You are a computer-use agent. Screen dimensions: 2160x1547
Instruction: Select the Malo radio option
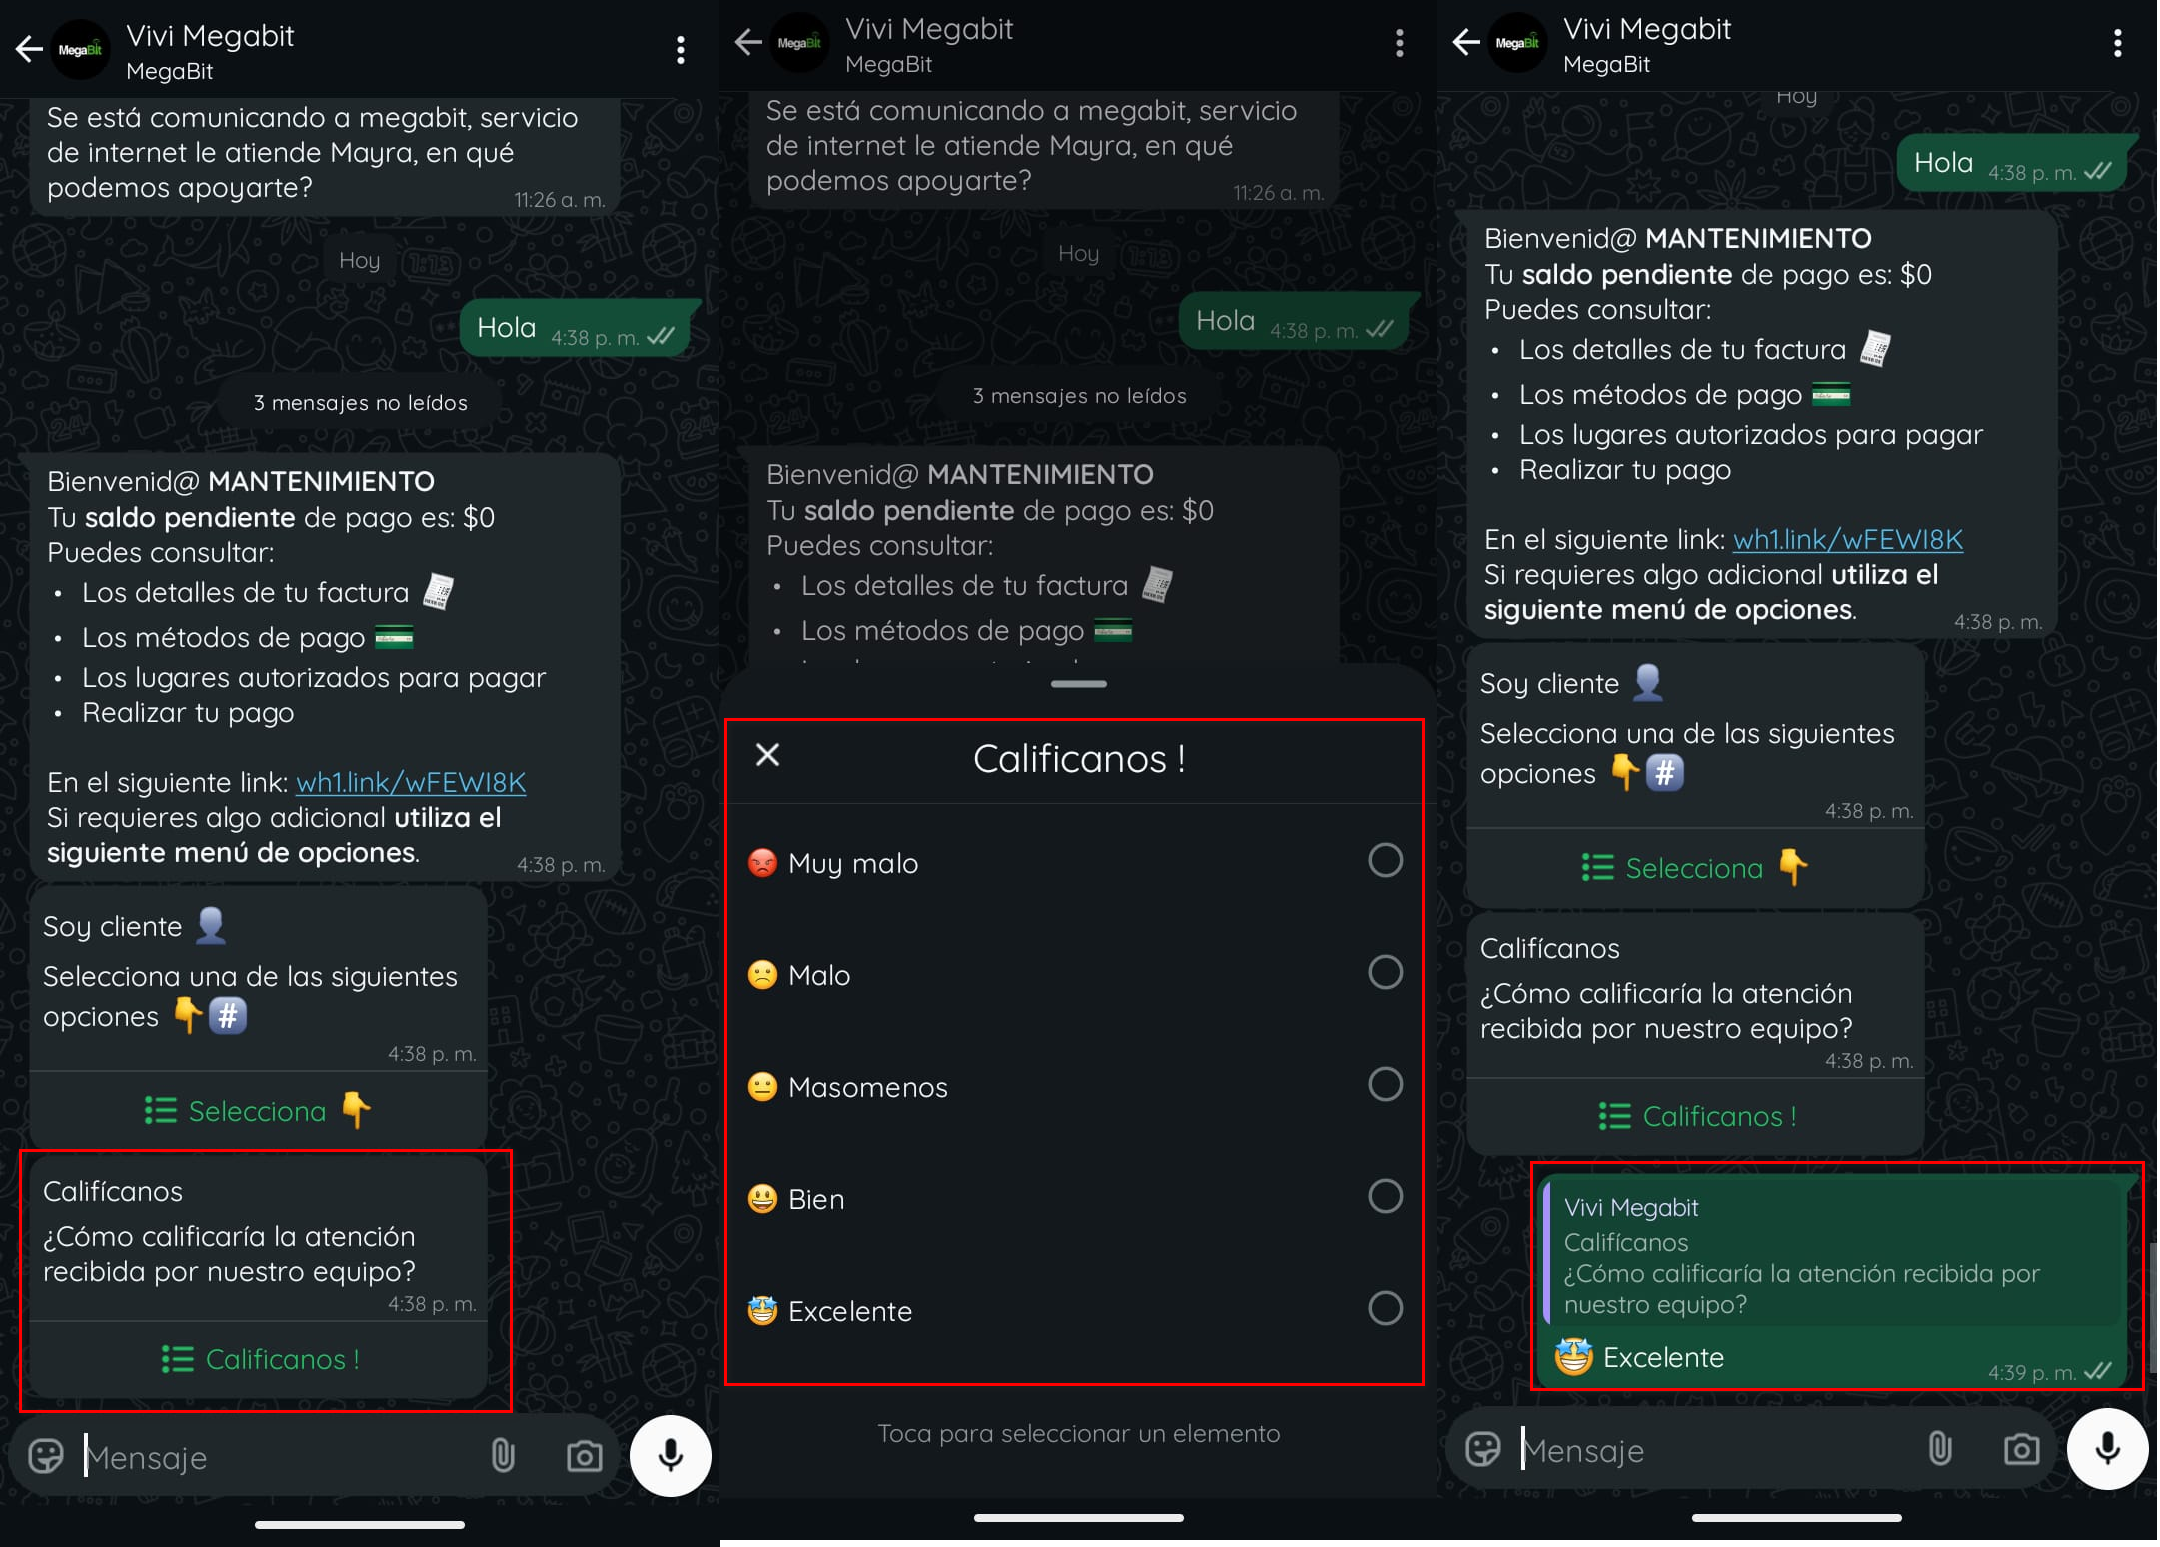point(1385,972)
